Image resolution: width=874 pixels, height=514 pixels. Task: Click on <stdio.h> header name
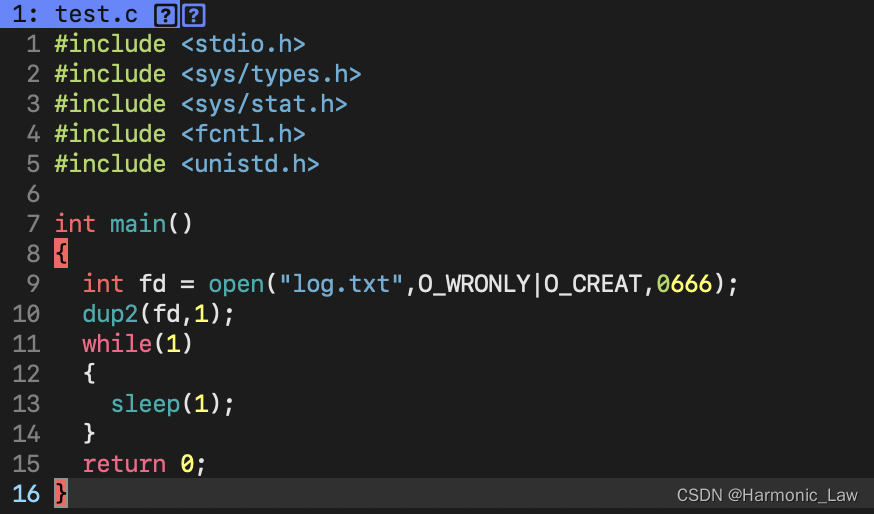[x=243, y=44]
